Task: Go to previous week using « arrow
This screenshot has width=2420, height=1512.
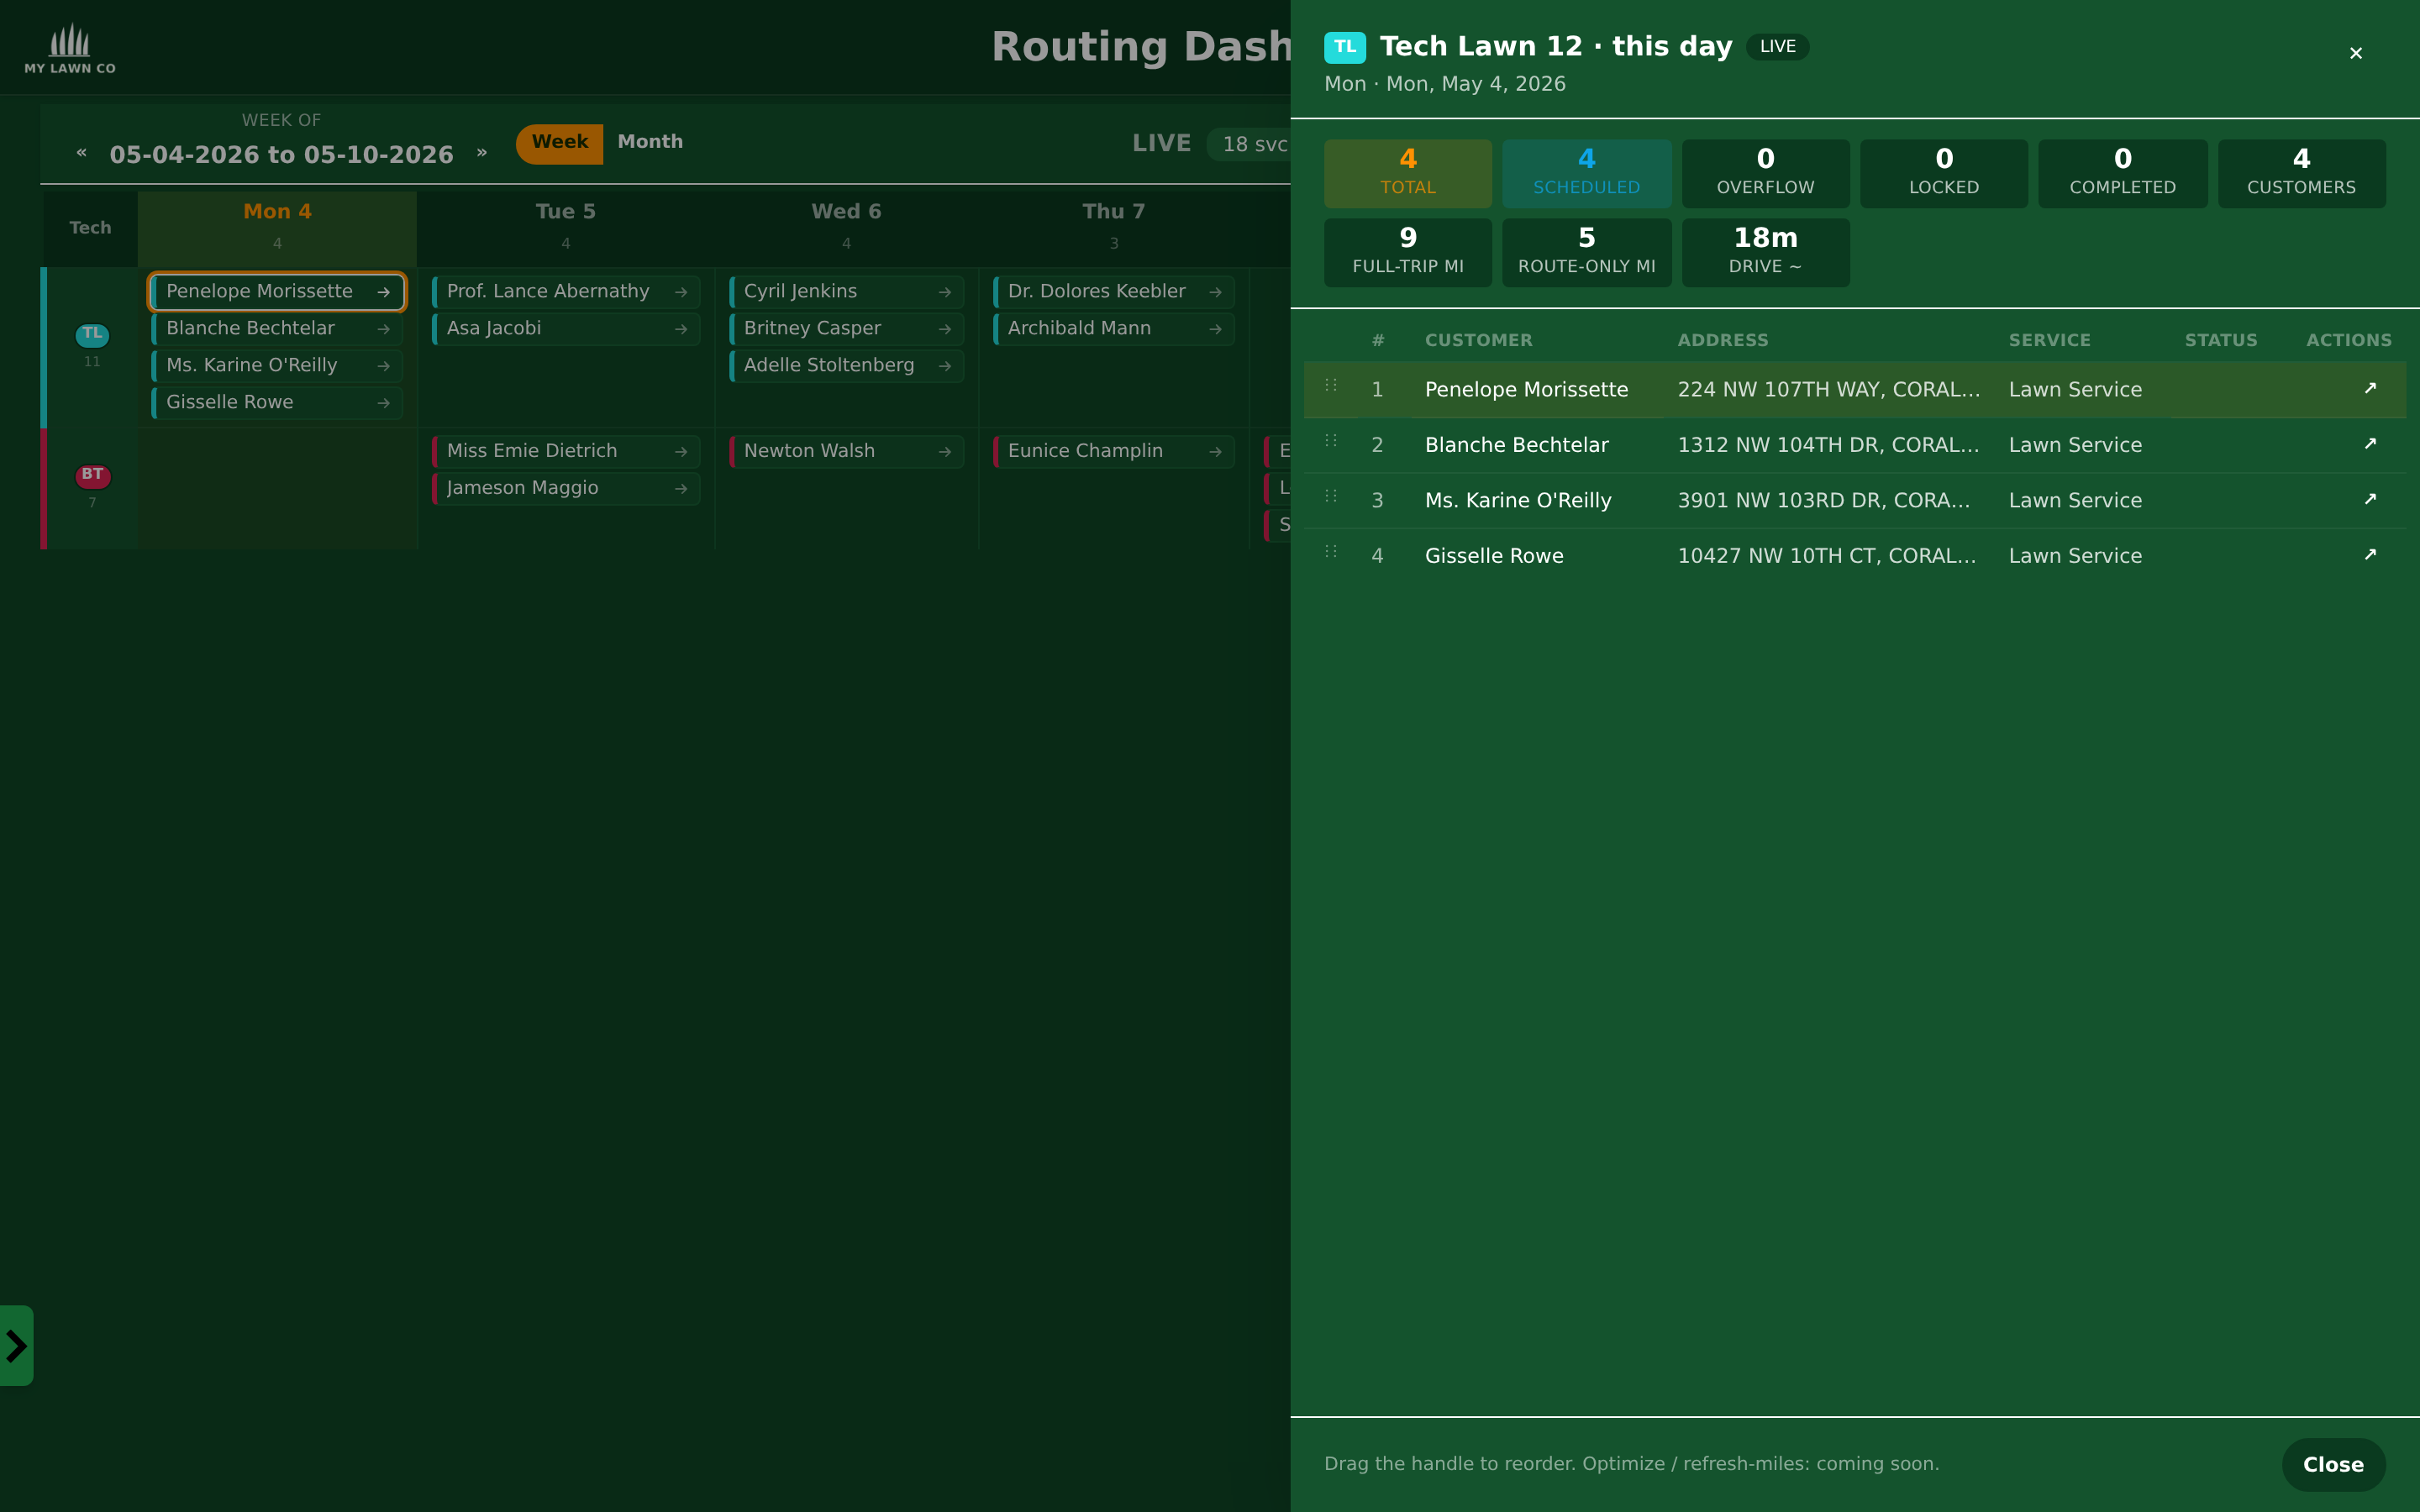Action: pyautogui.click(x=82, y=153)
